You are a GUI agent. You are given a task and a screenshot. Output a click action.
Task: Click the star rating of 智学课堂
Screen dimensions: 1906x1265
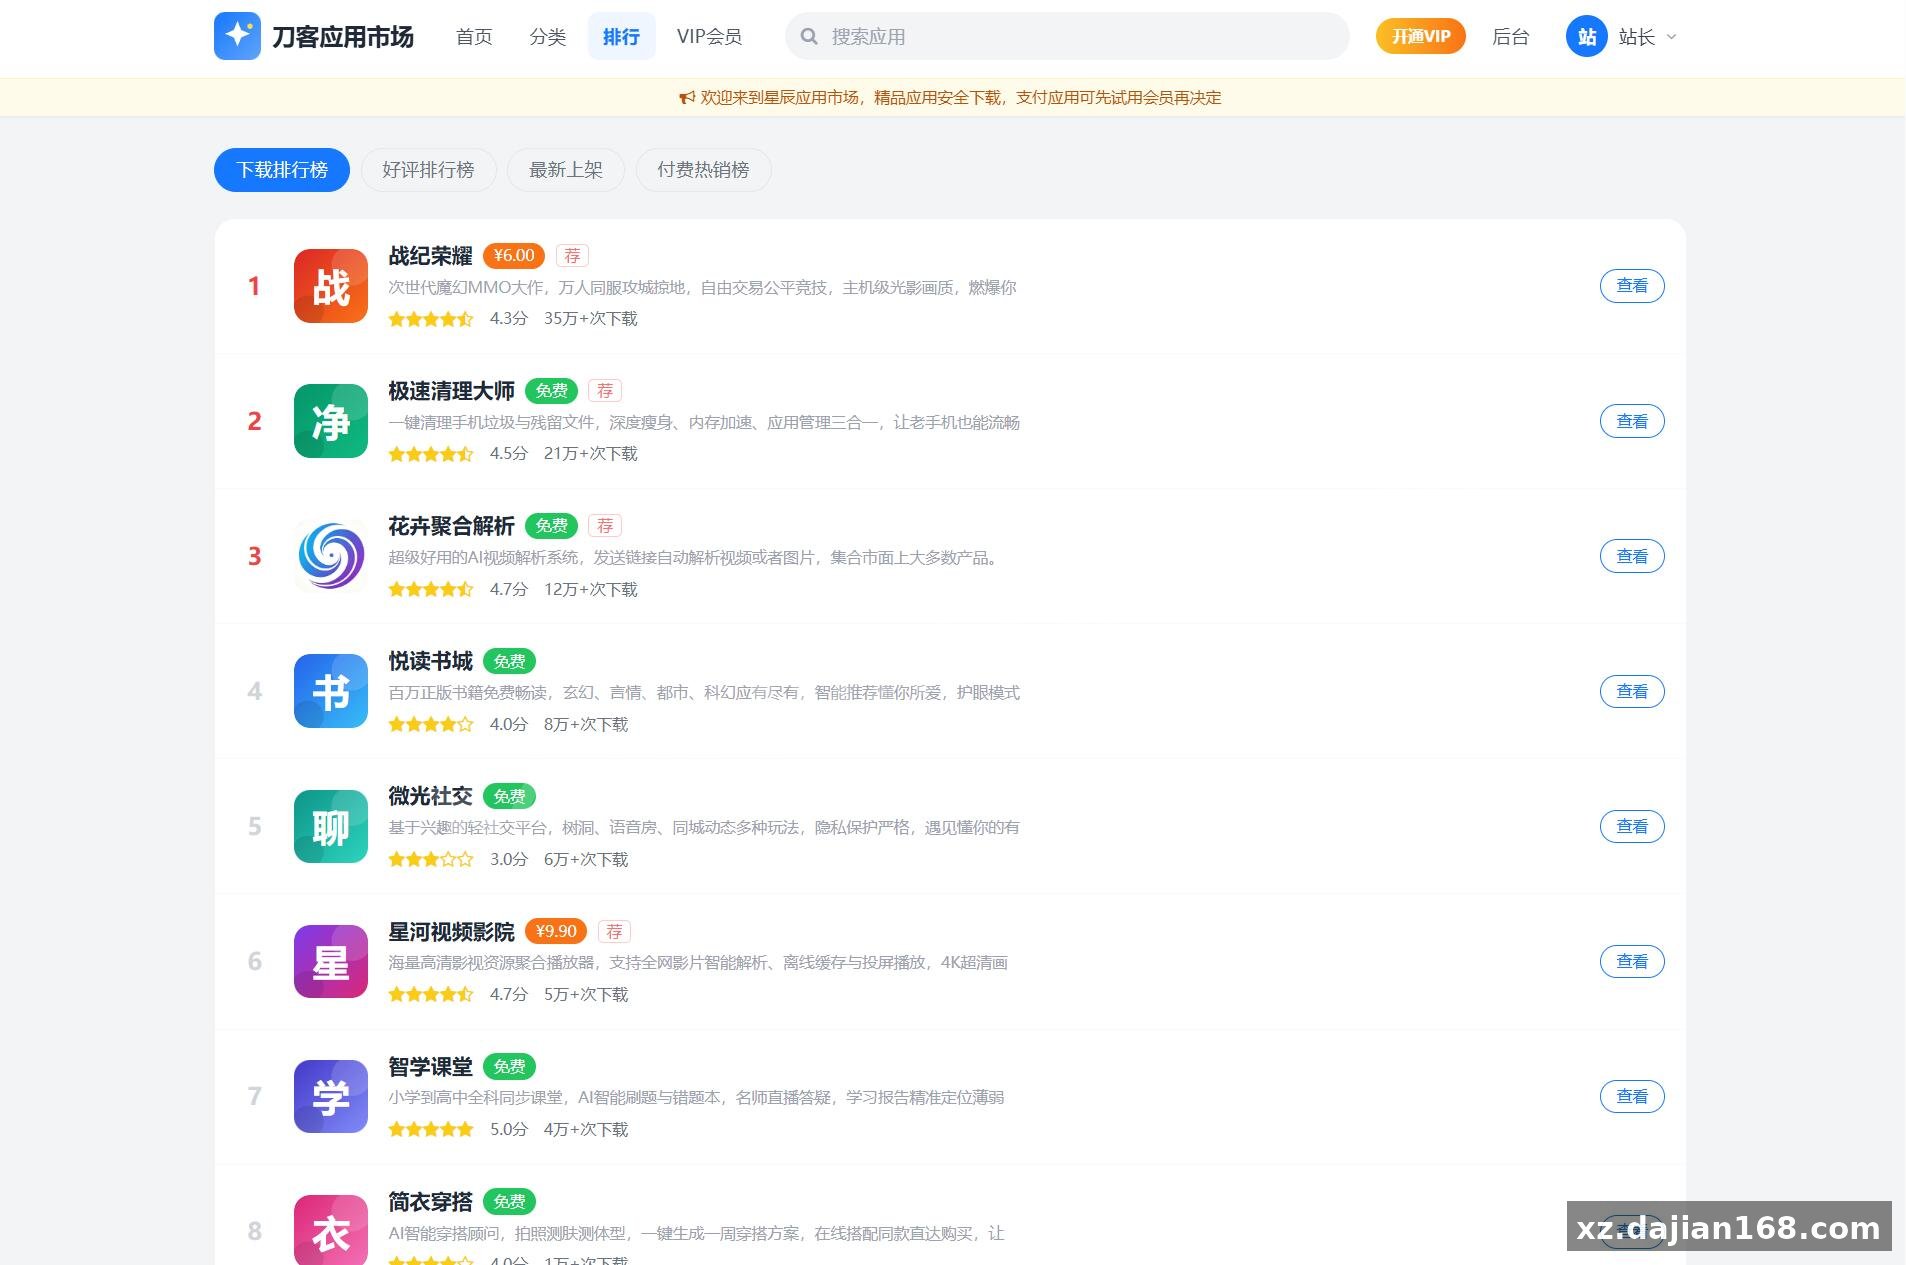click(431, 1129)
